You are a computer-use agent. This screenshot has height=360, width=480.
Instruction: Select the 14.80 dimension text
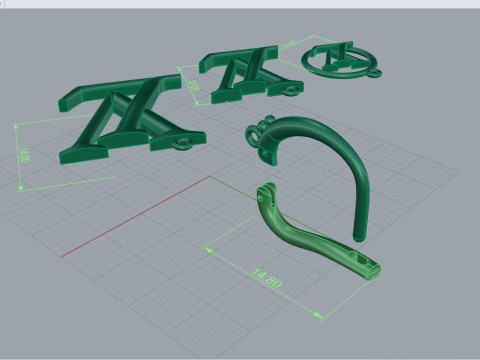pos(267,278)
